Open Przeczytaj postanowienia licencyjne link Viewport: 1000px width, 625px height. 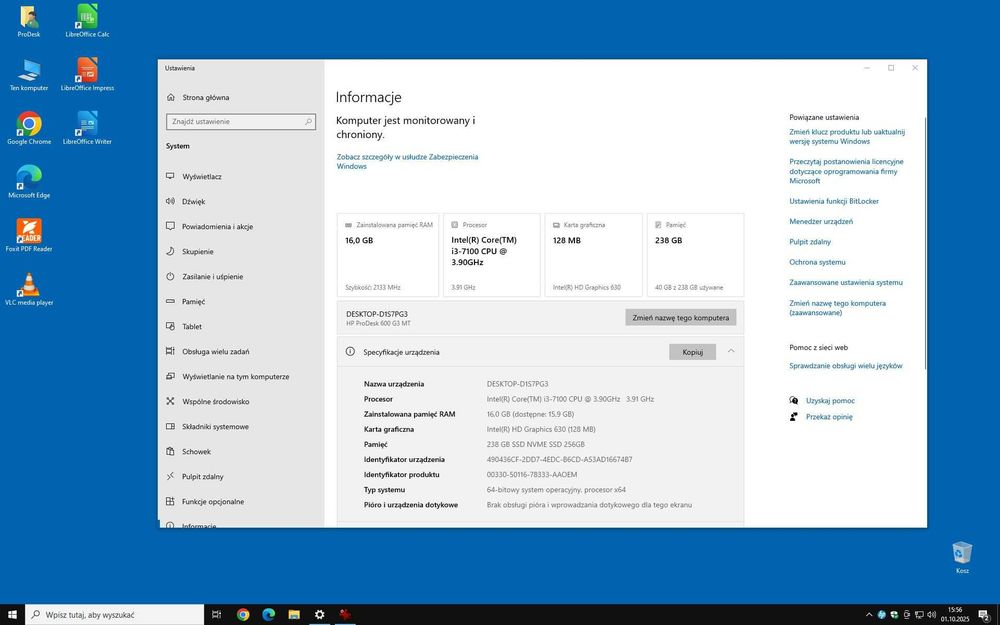[x=846, y=171]
